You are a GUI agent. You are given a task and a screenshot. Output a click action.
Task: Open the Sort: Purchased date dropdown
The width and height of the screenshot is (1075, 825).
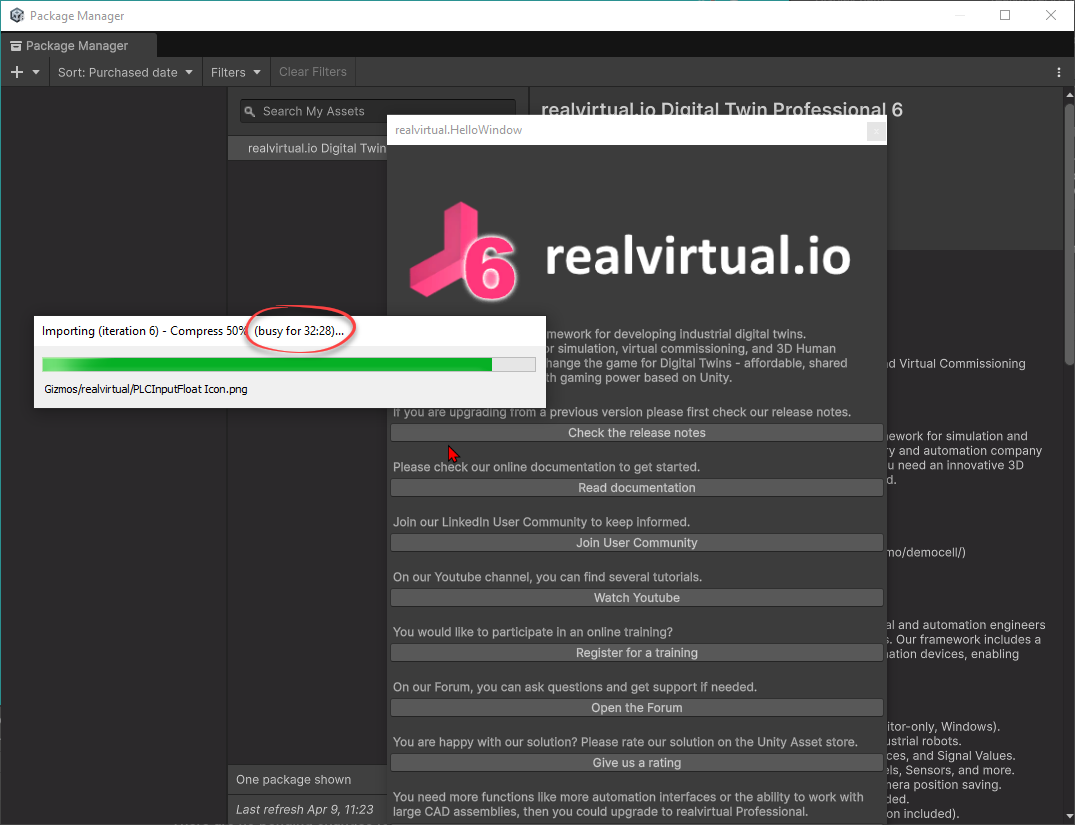[x=125, y=72]
